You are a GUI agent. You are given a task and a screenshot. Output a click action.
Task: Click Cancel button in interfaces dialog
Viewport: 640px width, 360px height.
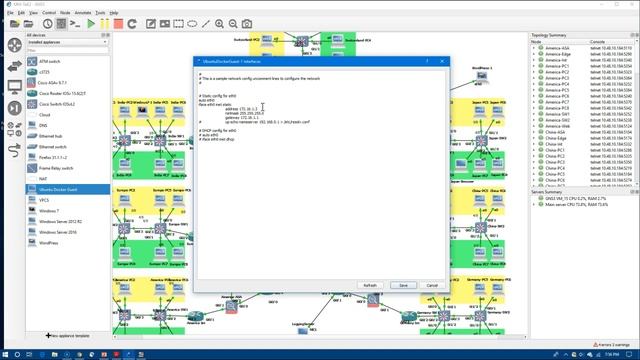(432, 285)
